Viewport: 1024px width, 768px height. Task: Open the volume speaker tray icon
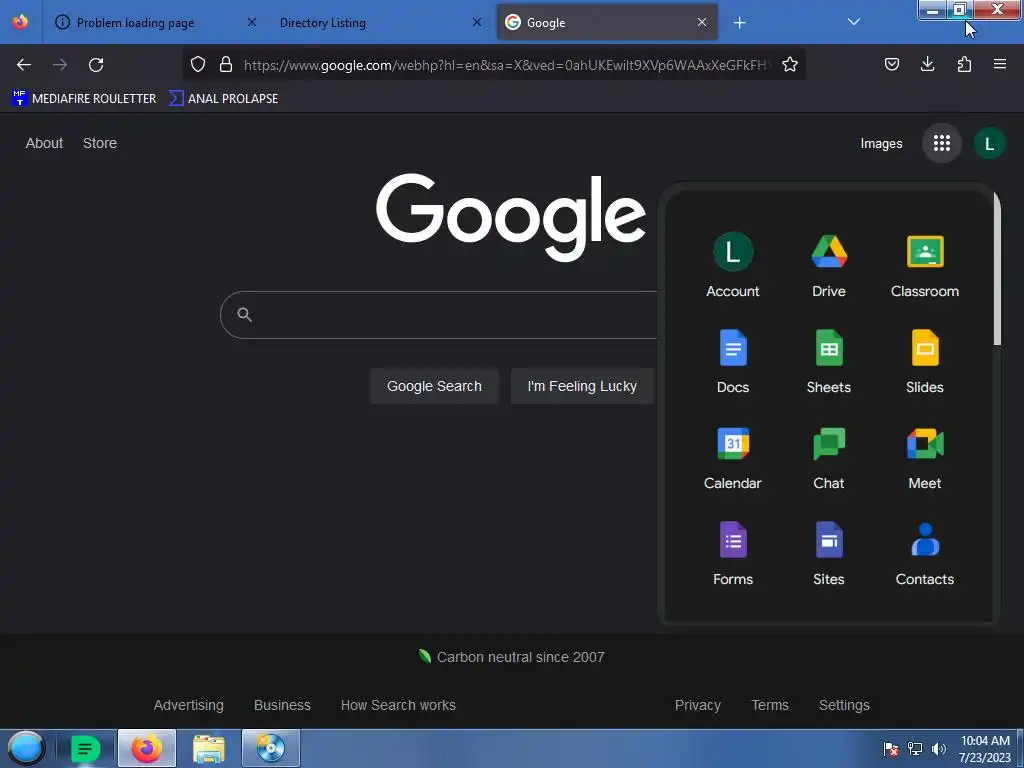(x=939, y=748)
